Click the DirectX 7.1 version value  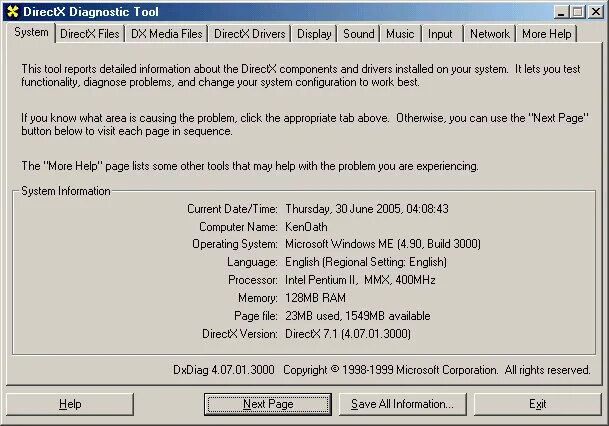pos(348,334)
